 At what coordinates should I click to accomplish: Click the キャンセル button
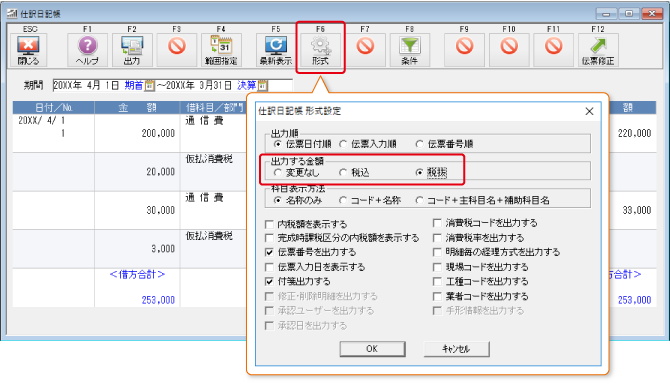click(x=456, y=349)
